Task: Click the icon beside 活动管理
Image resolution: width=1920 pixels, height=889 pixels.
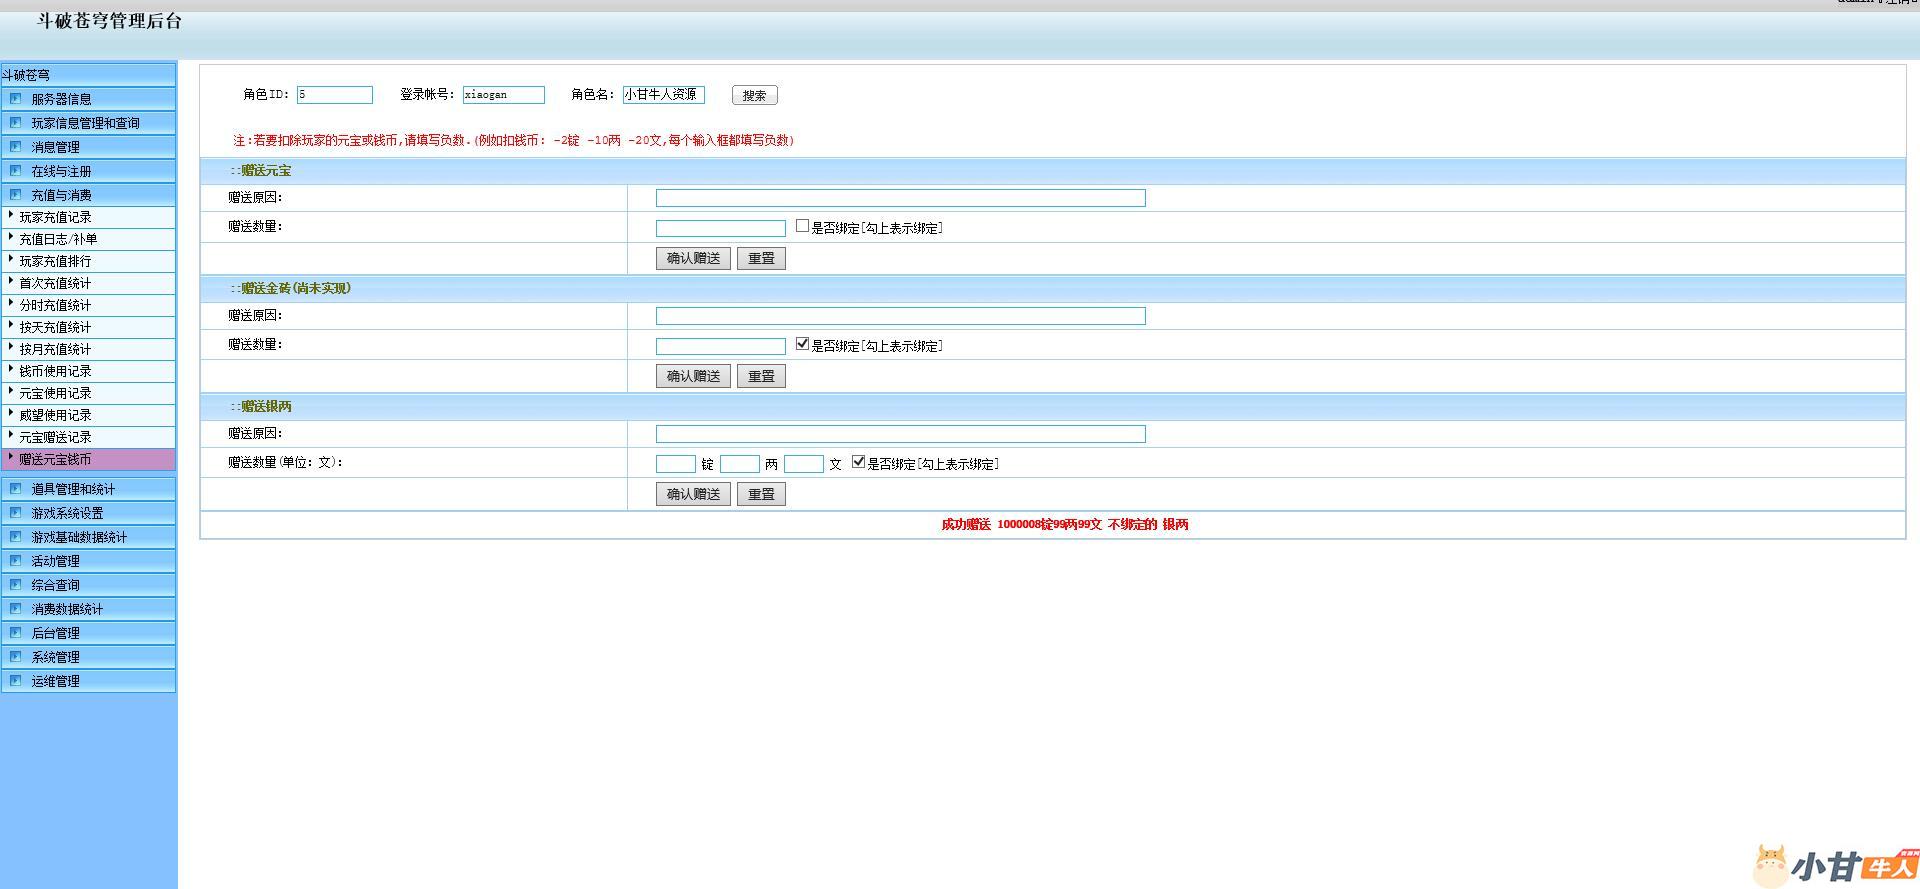Action: (x=15, y=560)
